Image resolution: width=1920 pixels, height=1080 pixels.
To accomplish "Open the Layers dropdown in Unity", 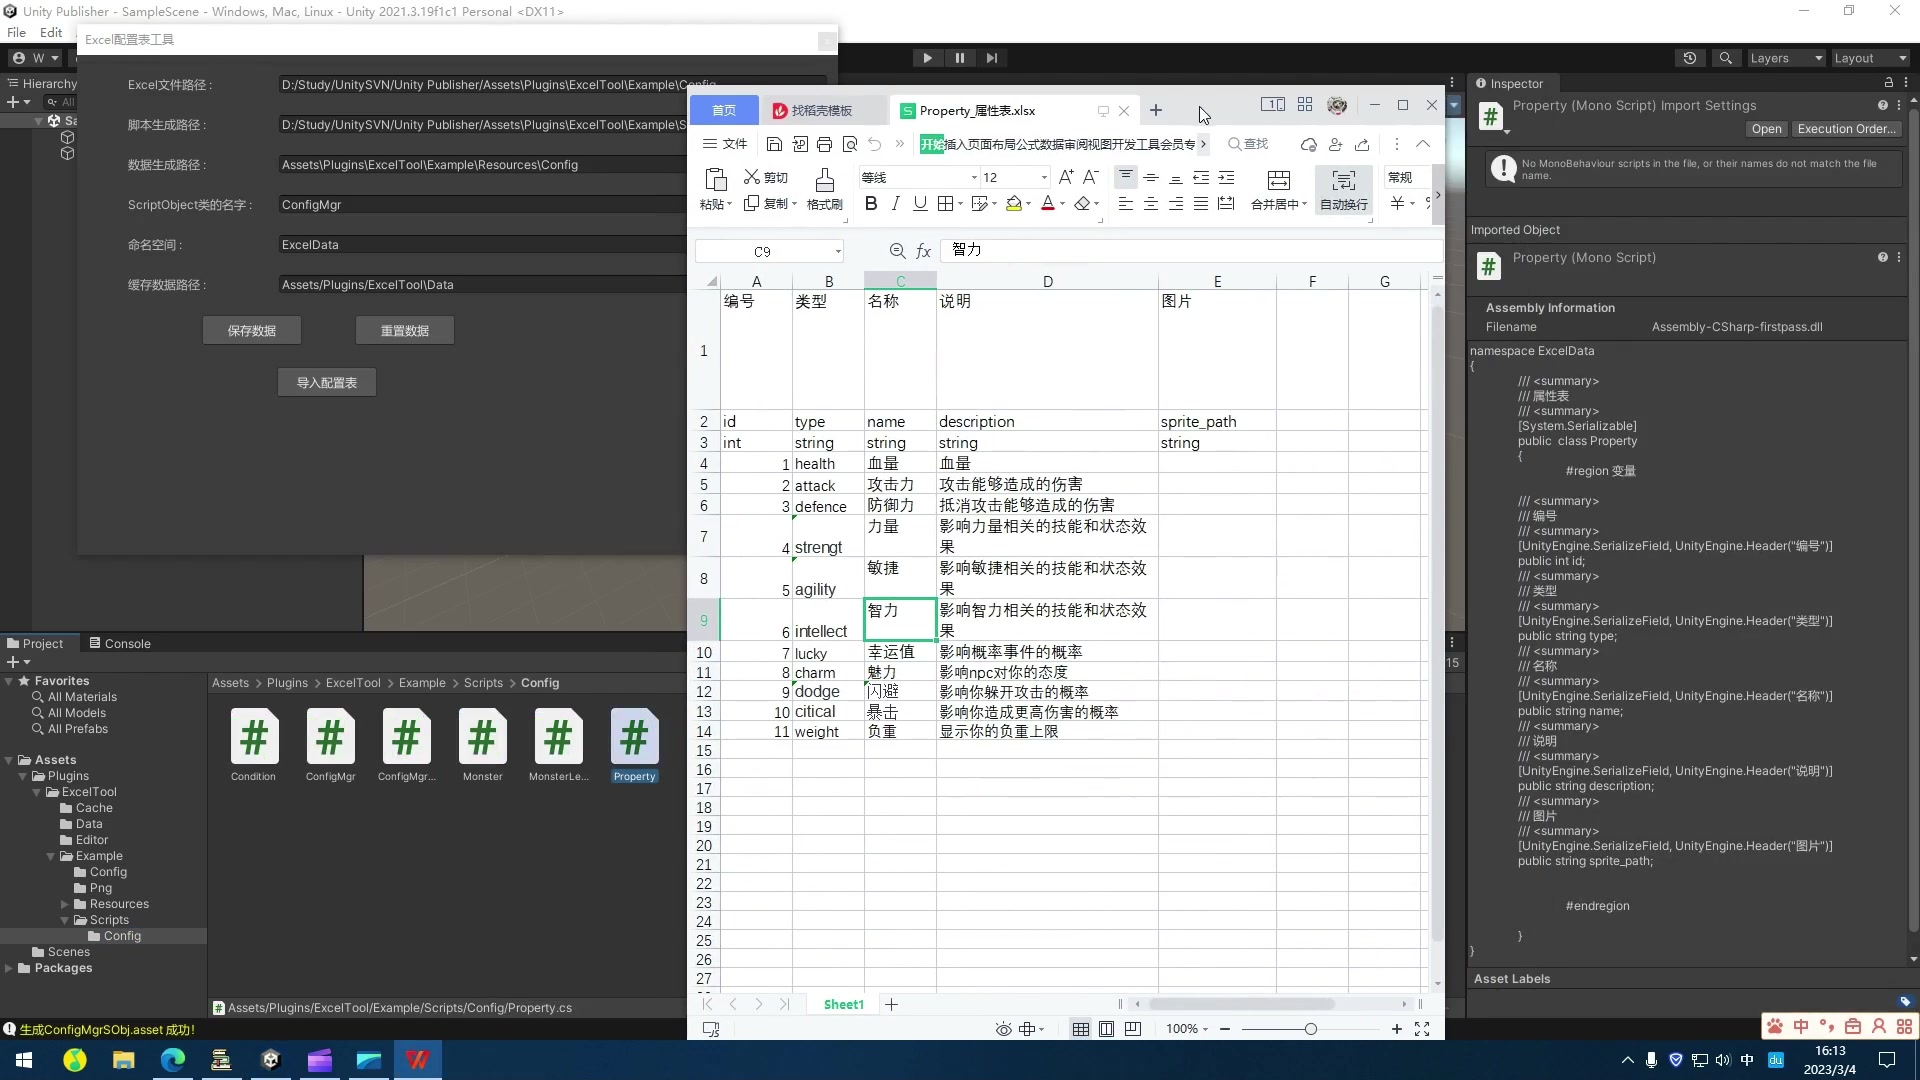I will 1785,57.
